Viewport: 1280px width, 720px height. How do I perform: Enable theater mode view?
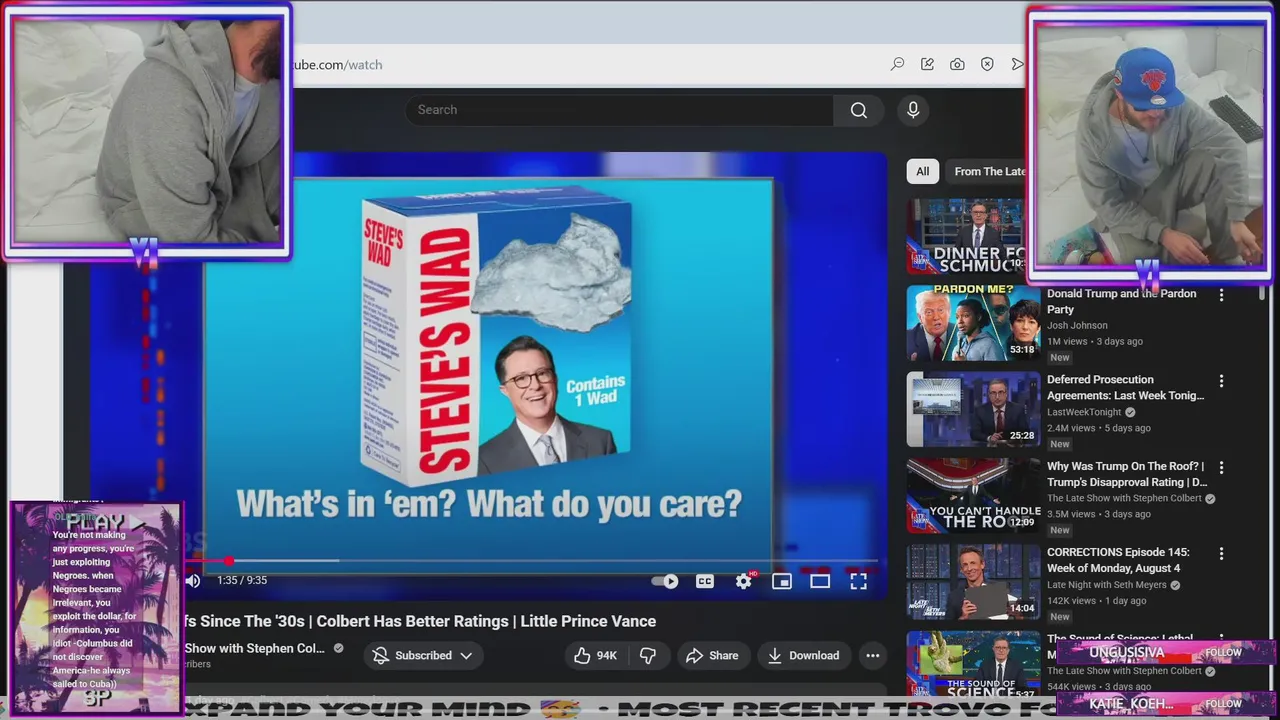click(x=820, y=581)
